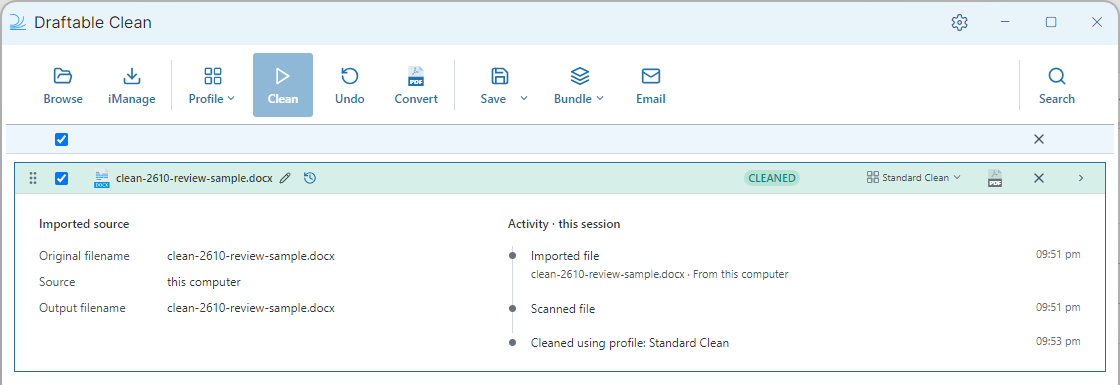Uncheck the clean-2610-review-sample.docx checkbox

pyautogui.click(x=61, y=178)
